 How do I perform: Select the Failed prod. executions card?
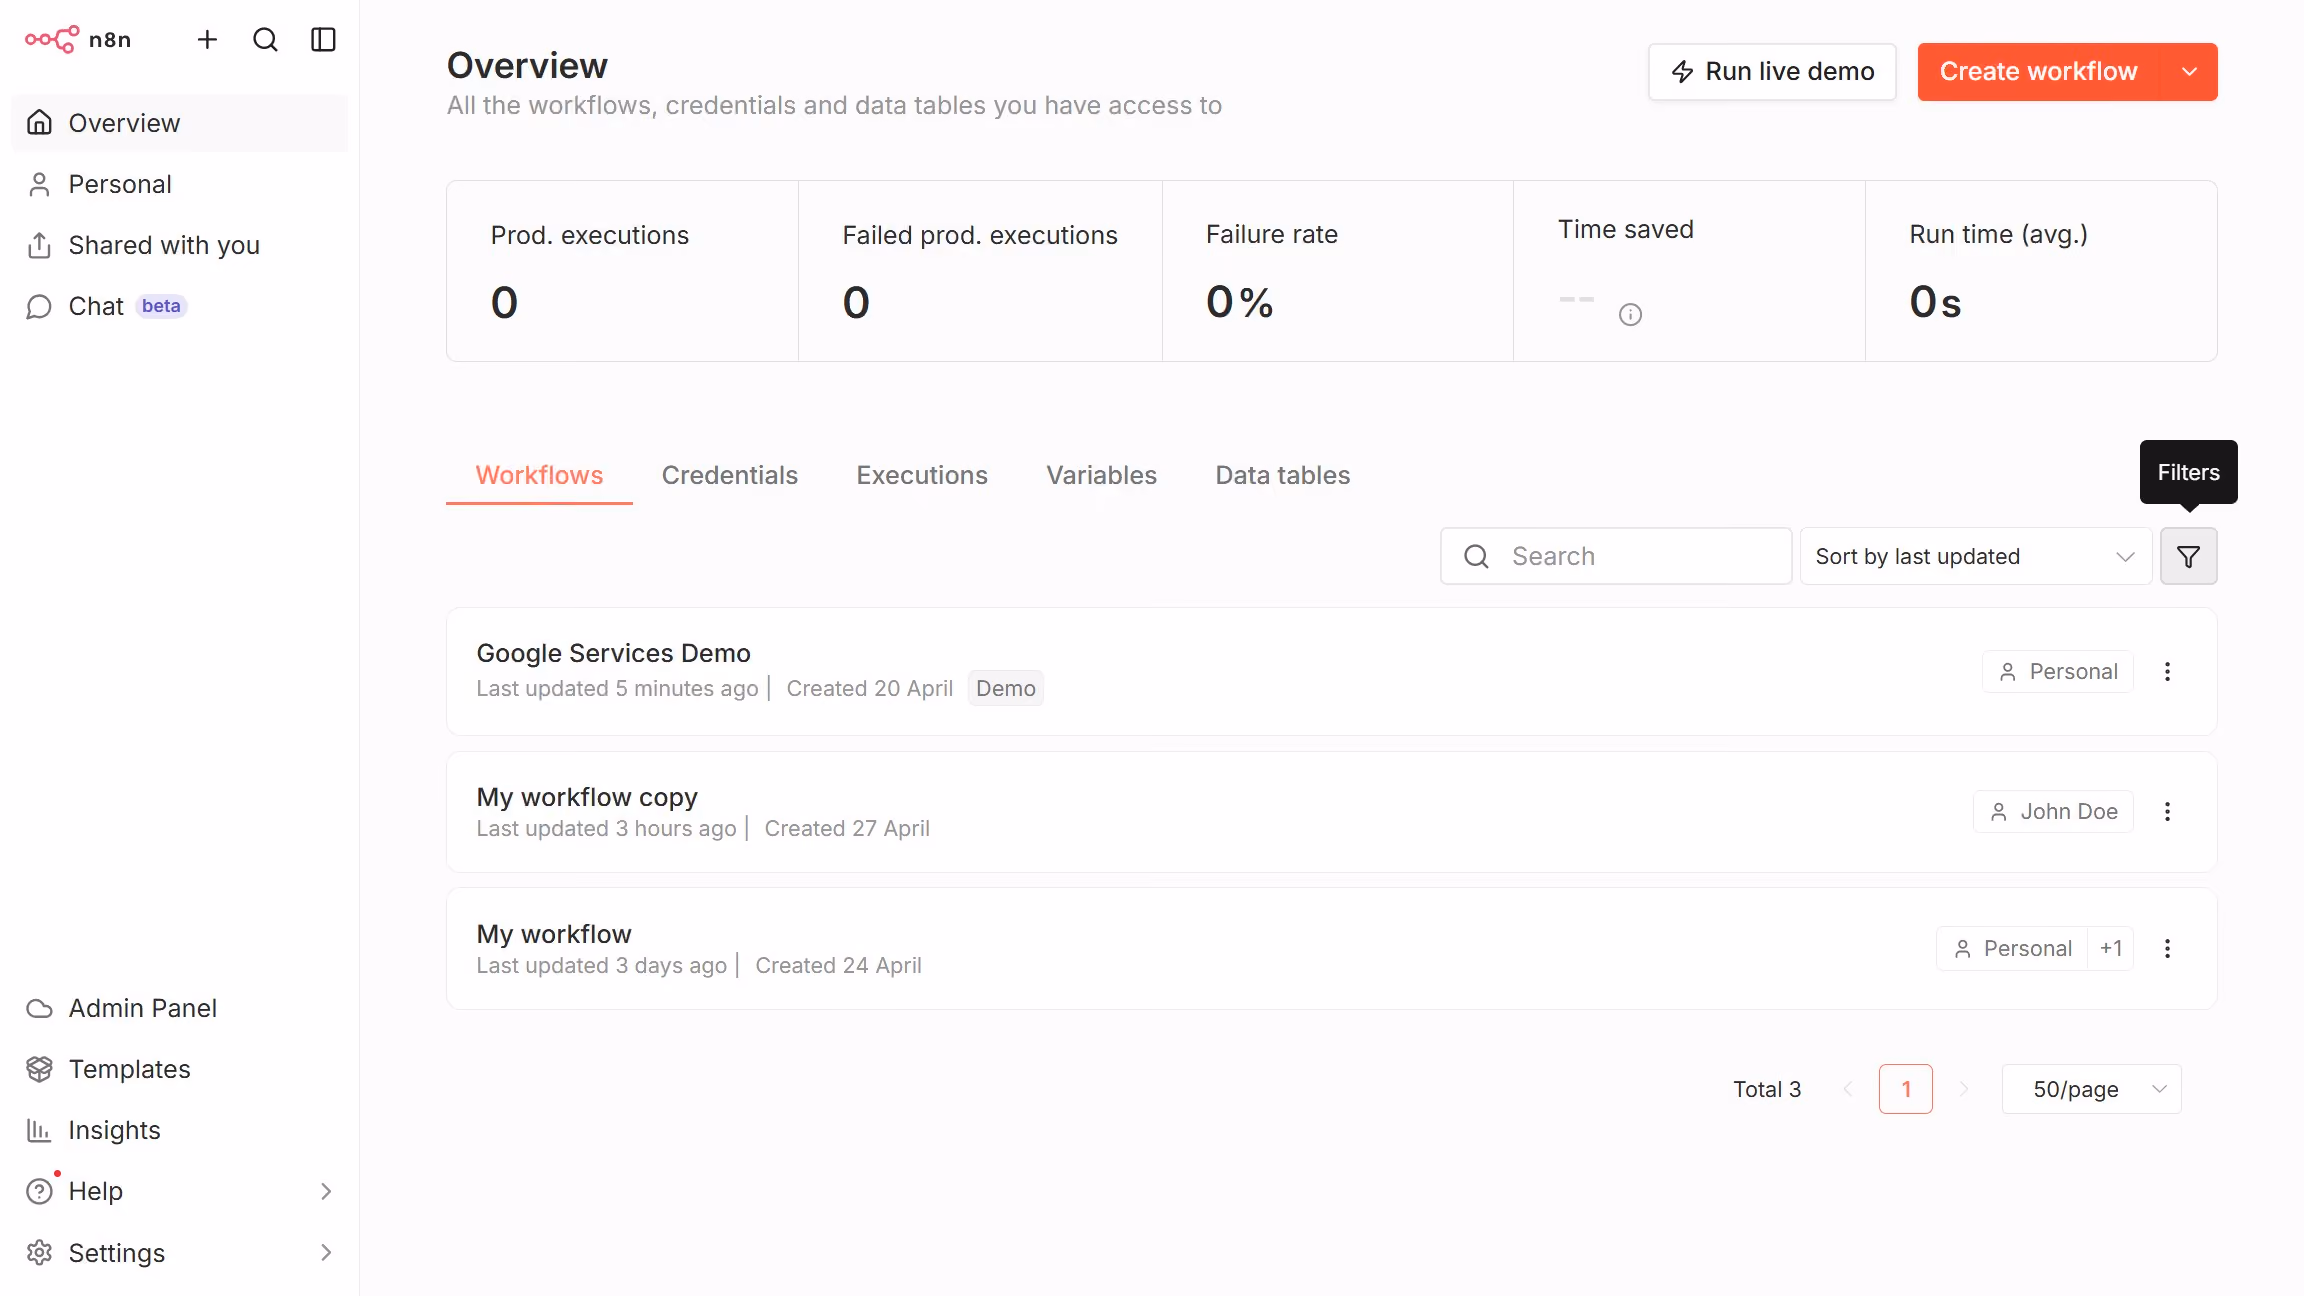click(980, 271)
